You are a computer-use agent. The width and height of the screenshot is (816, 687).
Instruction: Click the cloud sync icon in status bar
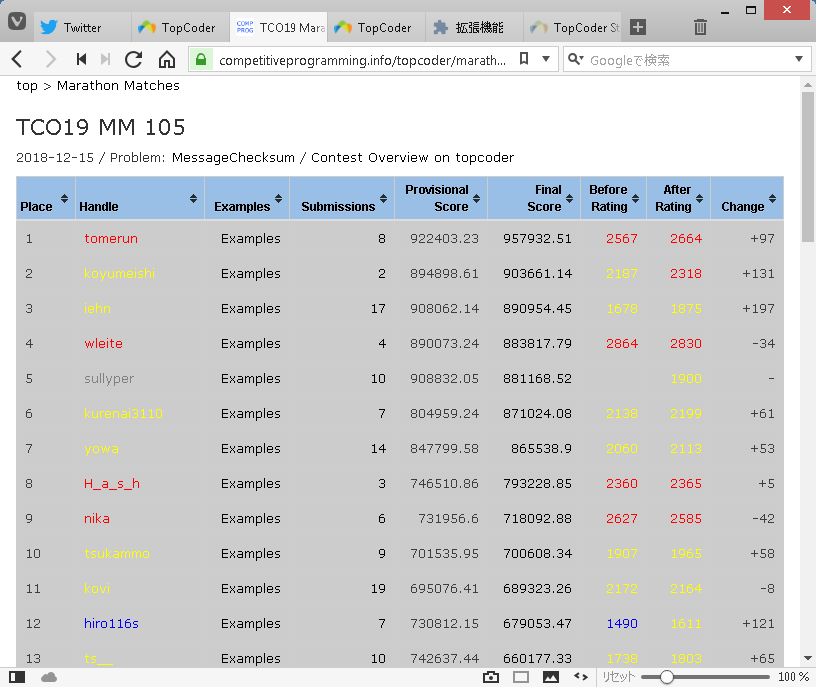49,677
